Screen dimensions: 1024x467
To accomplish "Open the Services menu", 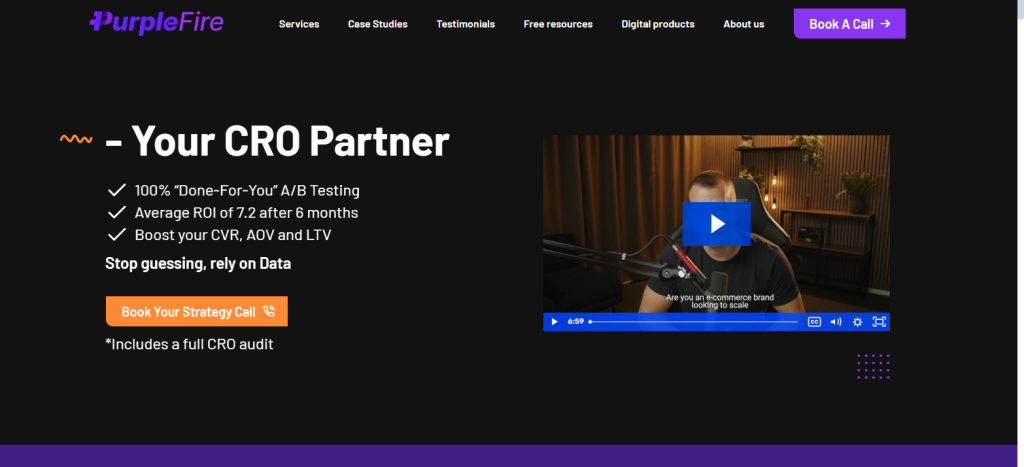I will point(299,24).
